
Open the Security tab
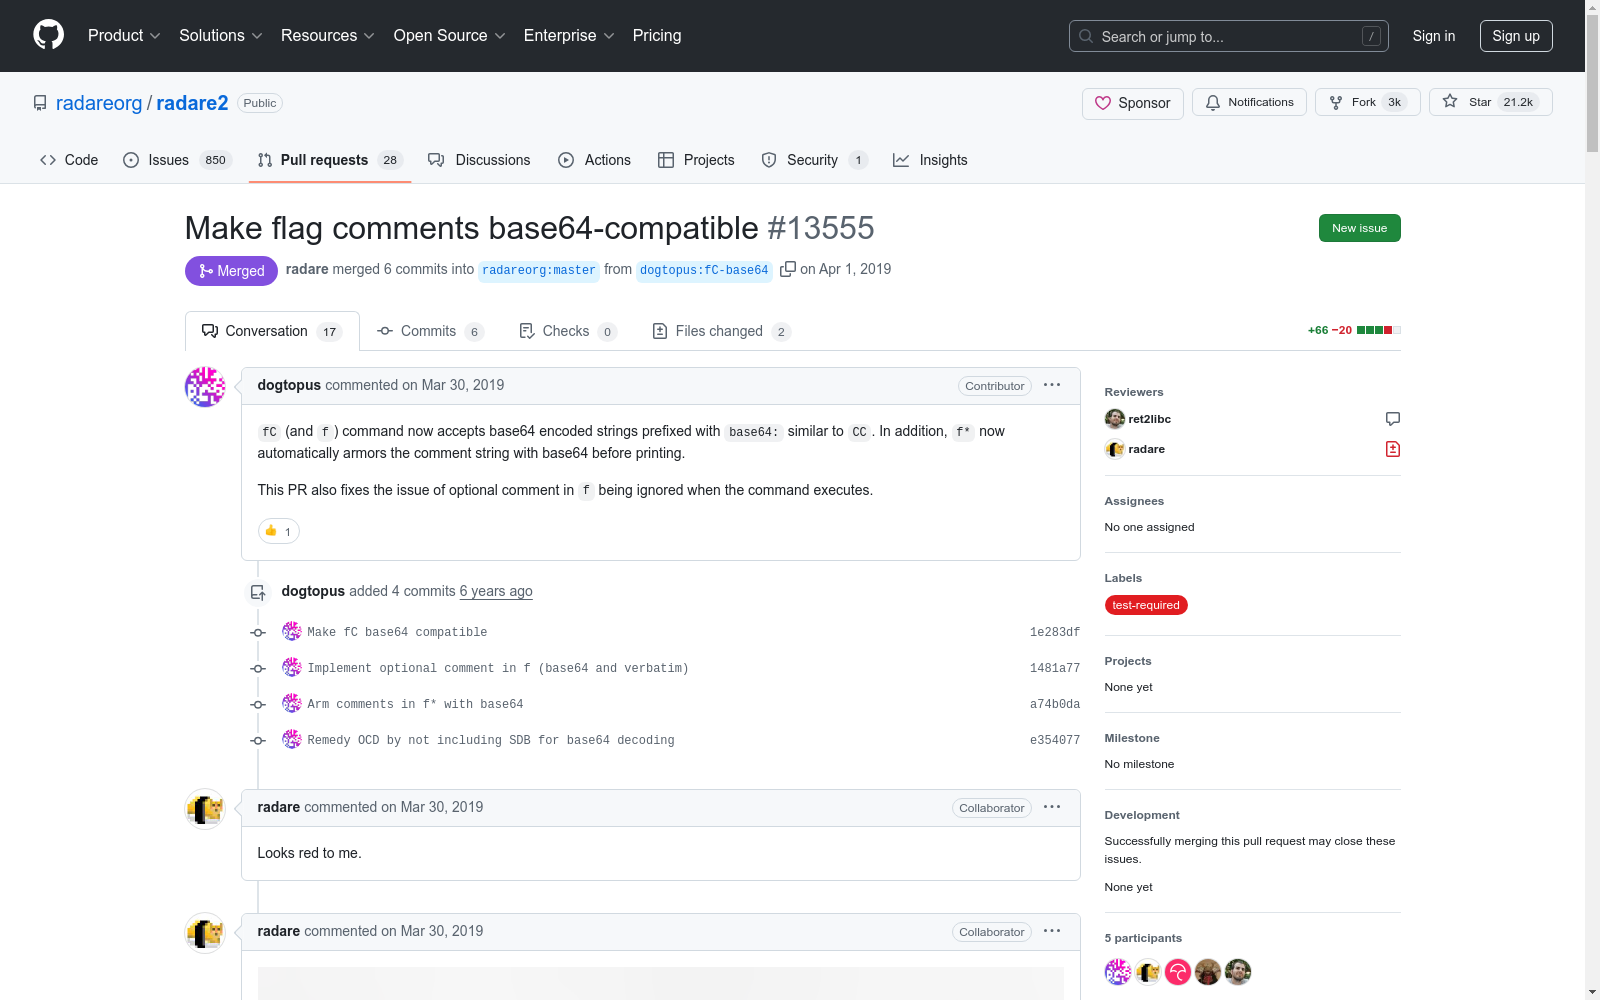[814, 160]
